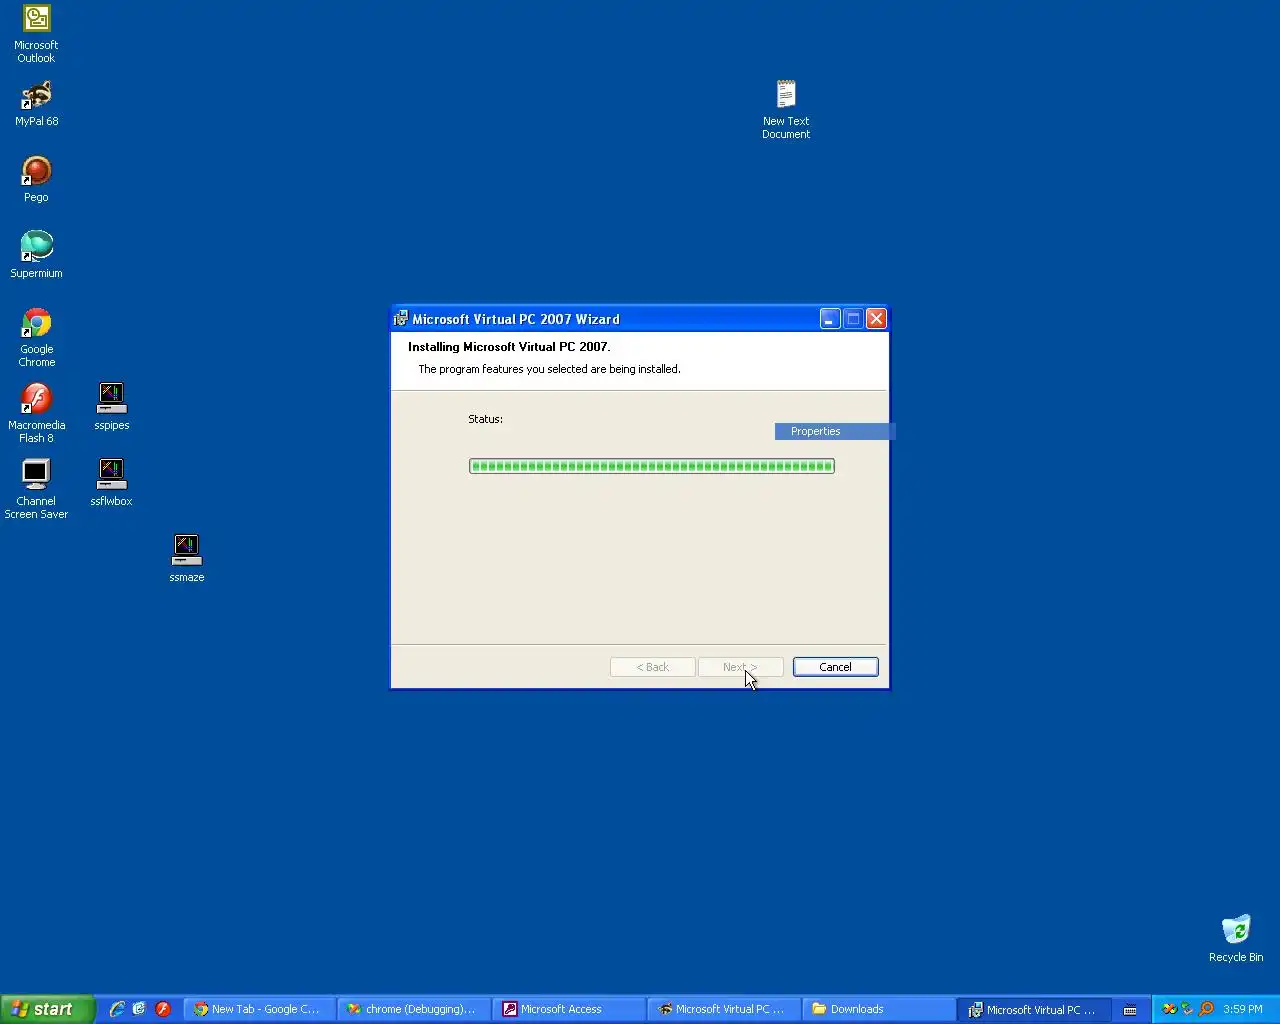Select the ssmaze desktop icon
Screen dimensions: 1280x1024
click(186, 559)
